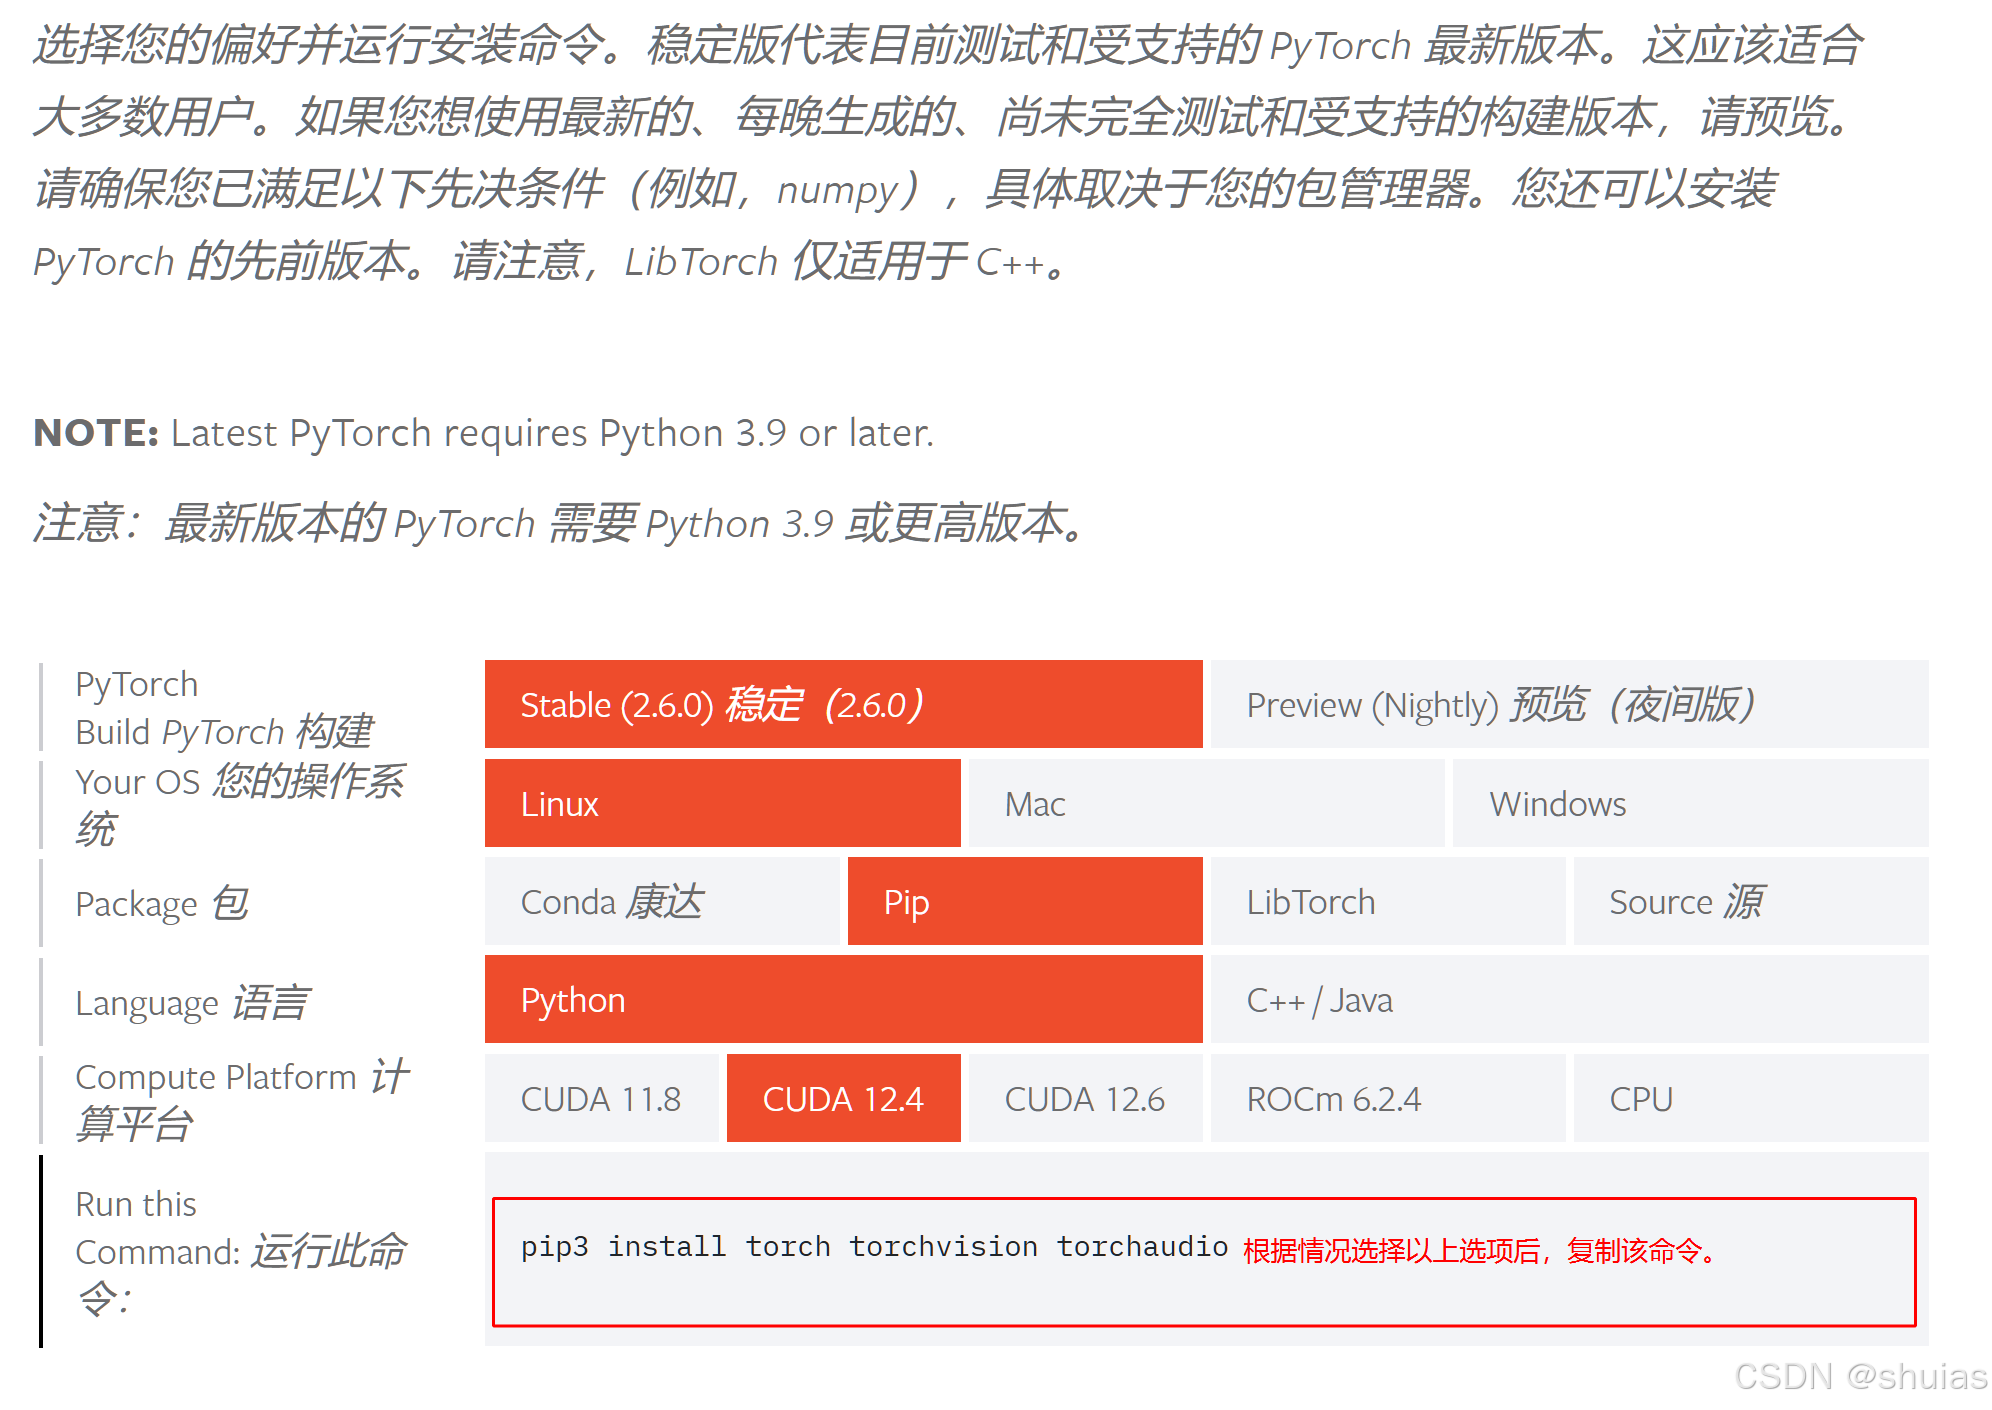Choose the CUDA 11.8 compute platform
The image size is (1992, 1410).
(601, 1098)
